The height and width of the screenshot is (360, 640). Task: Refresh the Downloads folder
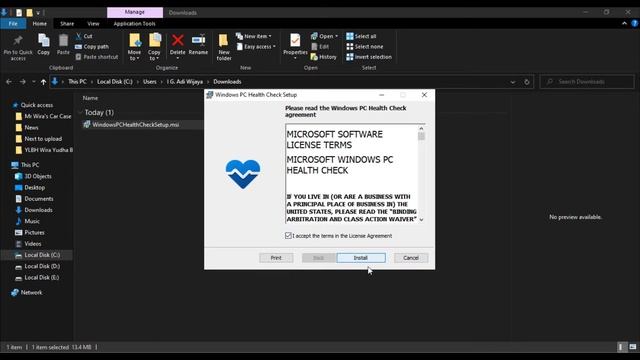click(527, 82)
